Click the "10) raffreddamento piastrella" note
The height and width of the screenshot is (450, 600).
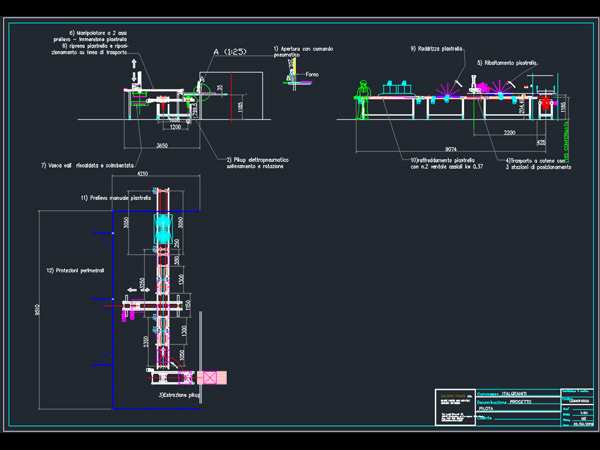pos(447,163)
